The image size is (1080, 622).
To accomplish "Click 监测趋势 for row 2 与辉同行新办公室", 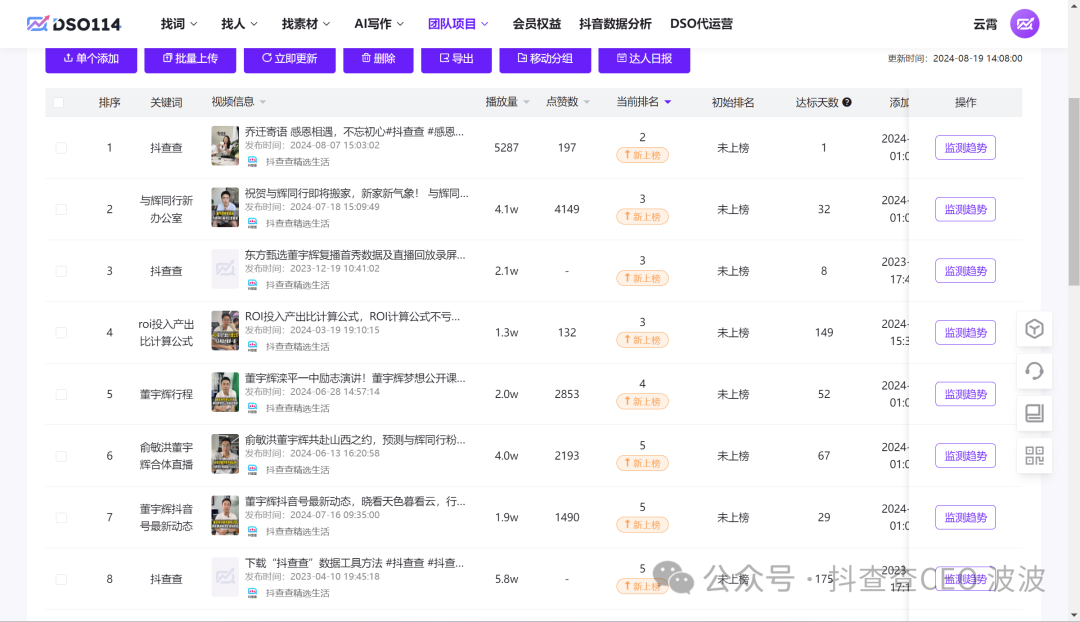I will 965,209.
